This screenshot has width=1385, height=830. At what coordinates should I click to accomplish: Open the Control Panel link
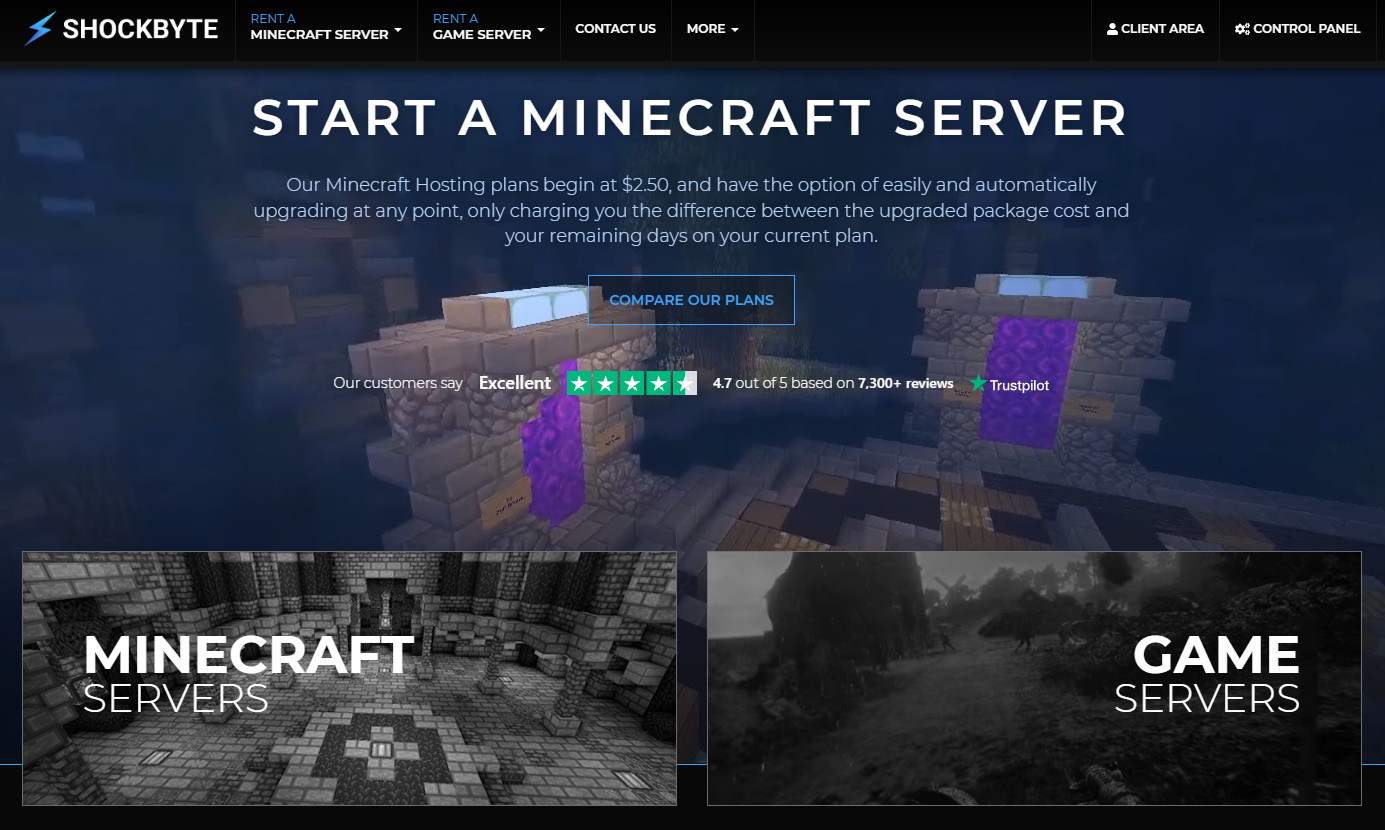(1298, 29)
